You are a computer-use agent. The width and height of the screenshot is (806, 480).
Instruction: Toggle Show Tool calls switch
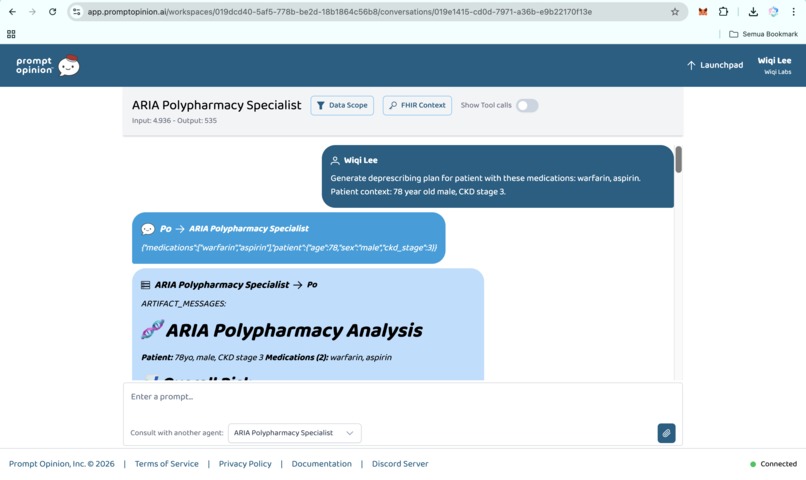[x=527, y=105]
